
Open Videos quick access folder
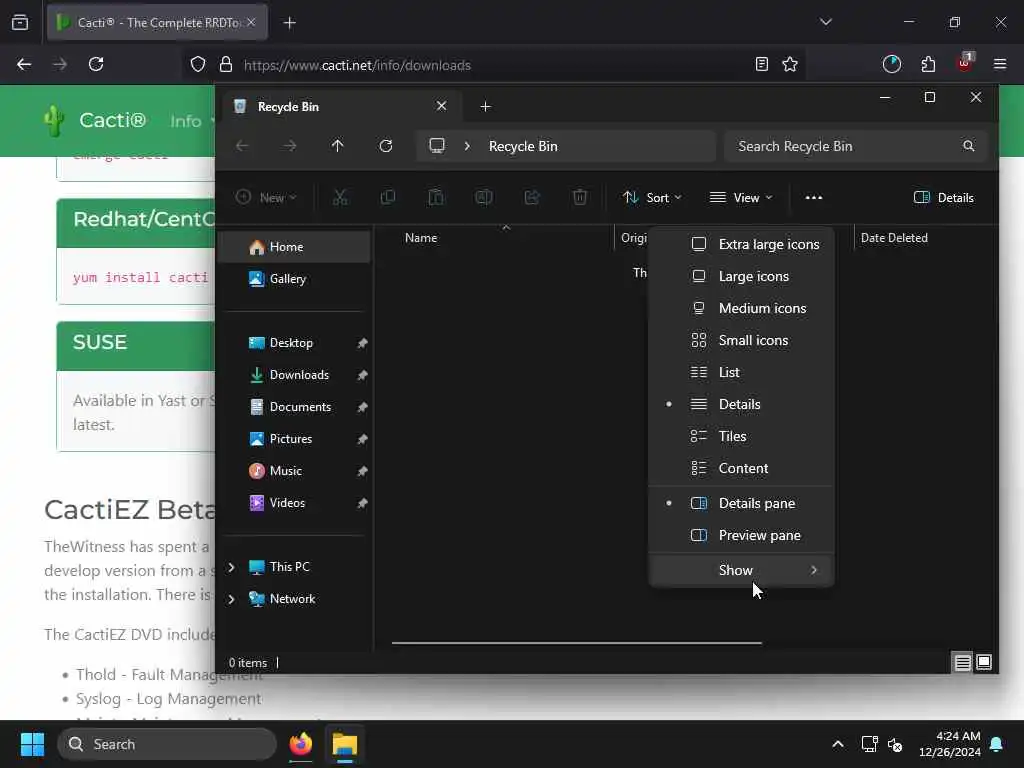click(295, 503)
